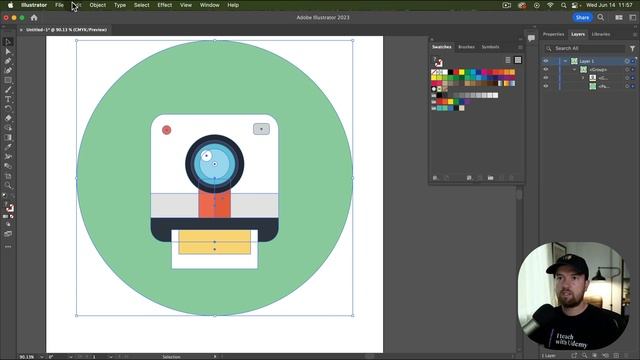This screenshot has width=640, height=360.
Task: Toggle visibility of the last path row
Action: click(x=546, y=86)
